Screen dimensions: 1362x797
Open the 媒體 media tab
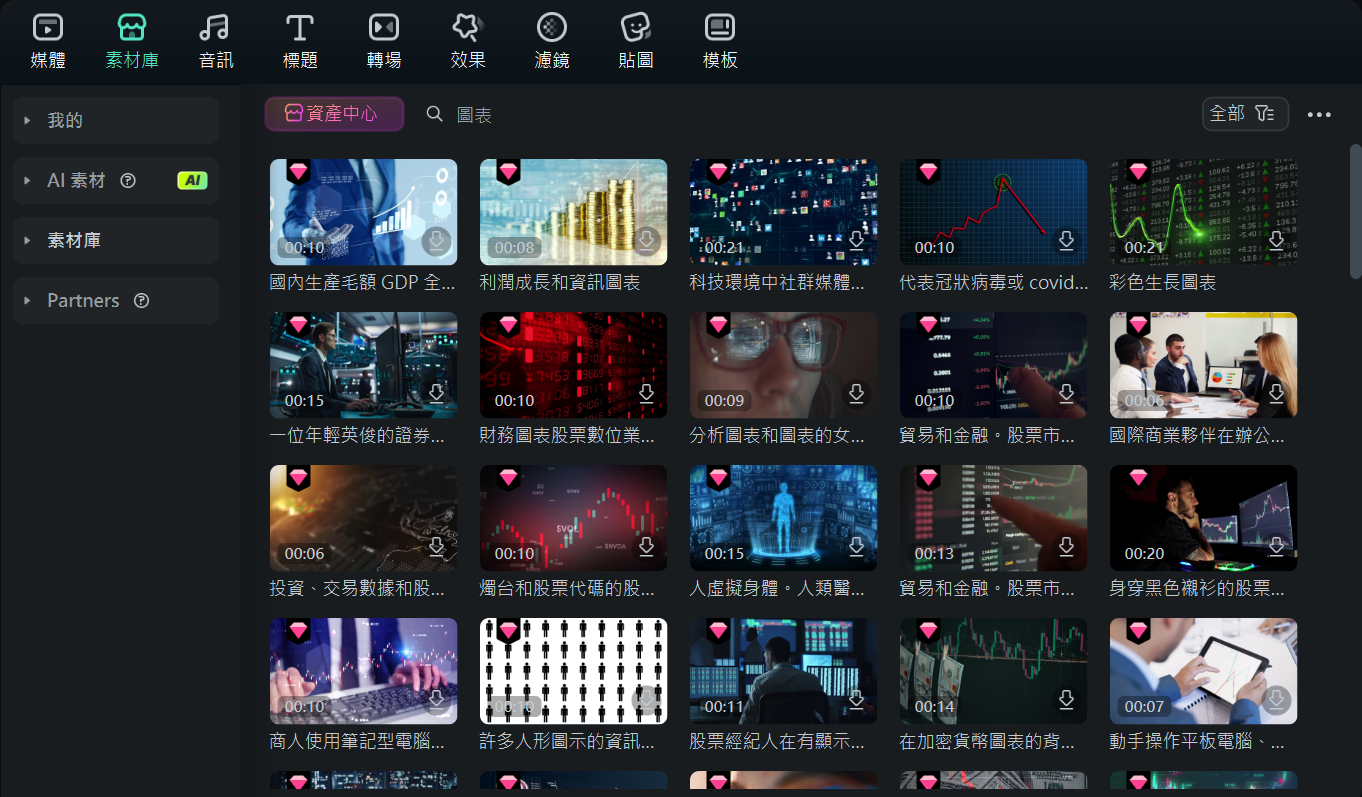(x=47, y=41)
